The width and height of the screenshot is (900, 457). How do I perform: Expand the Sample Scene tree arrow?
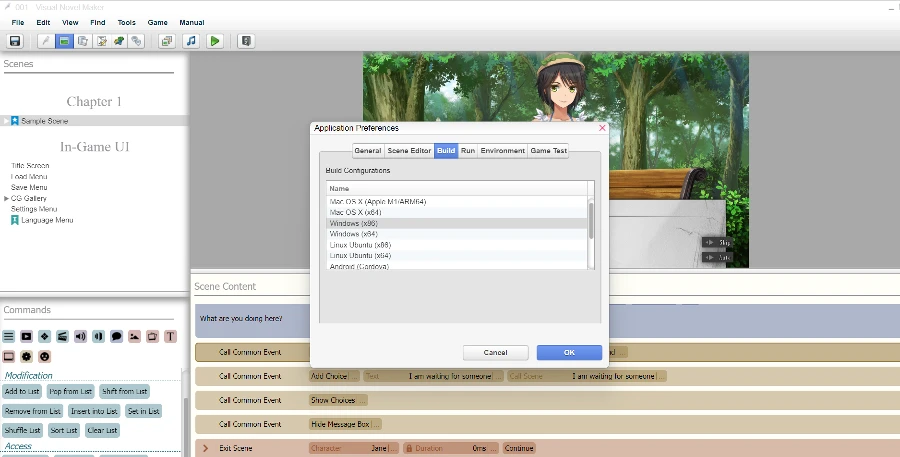tap(5, 121)
